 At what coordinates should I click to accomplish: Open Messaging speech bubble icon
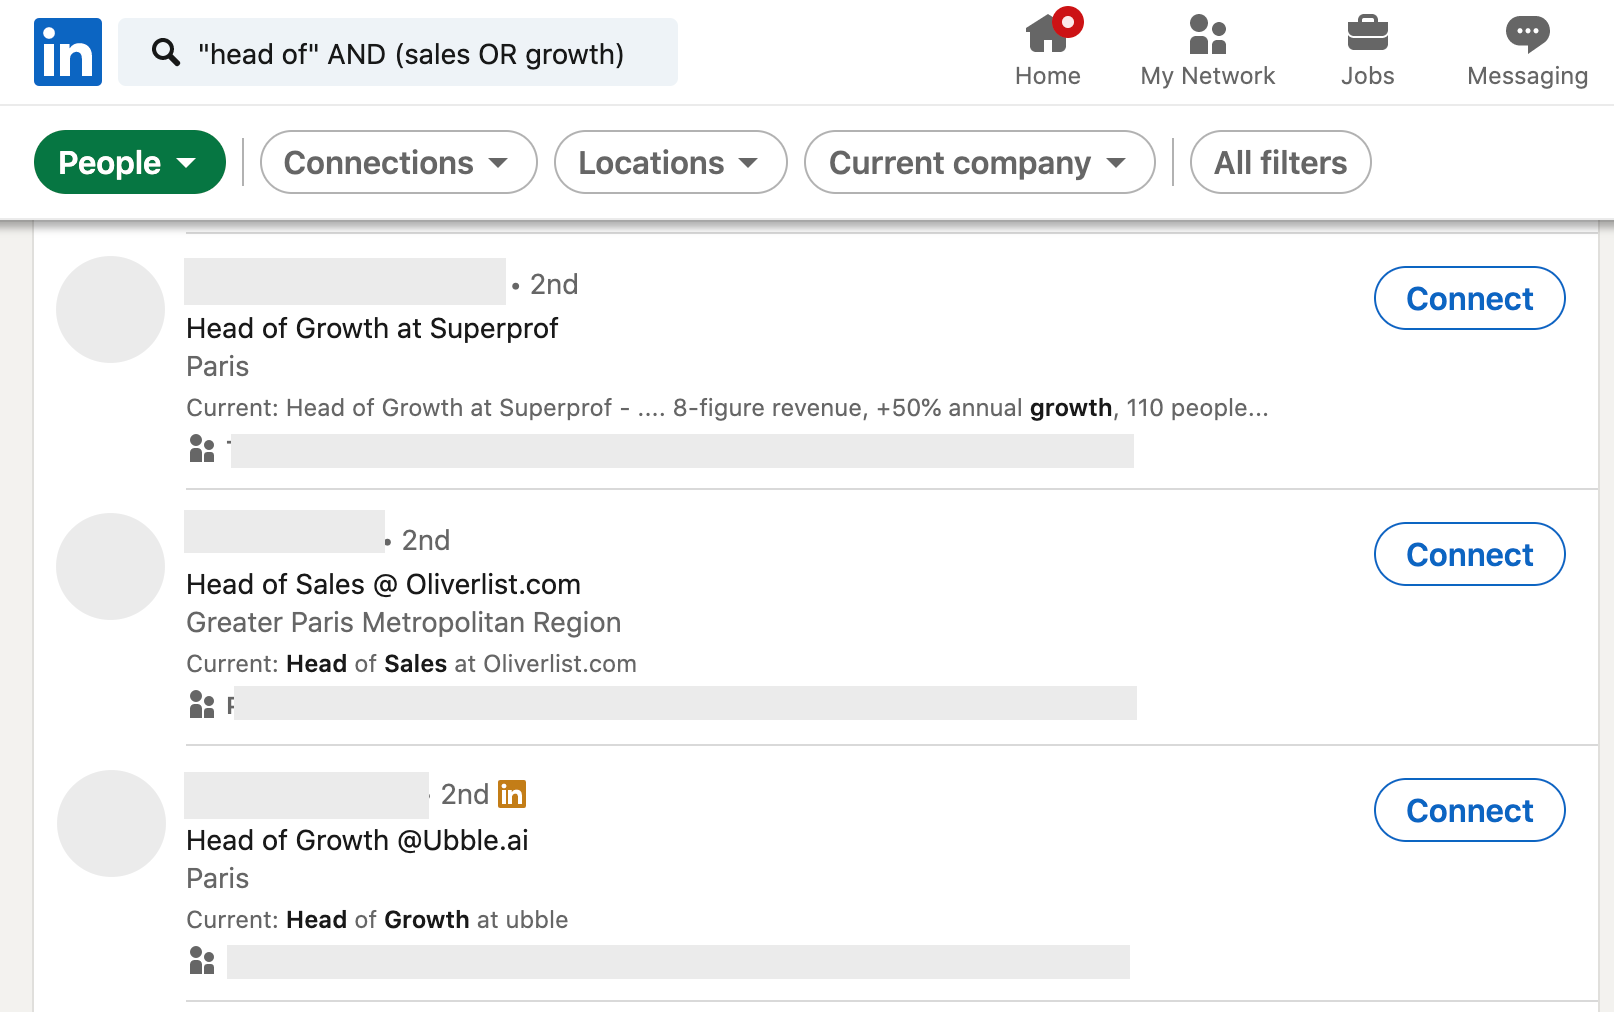(x=1527, y=35)
